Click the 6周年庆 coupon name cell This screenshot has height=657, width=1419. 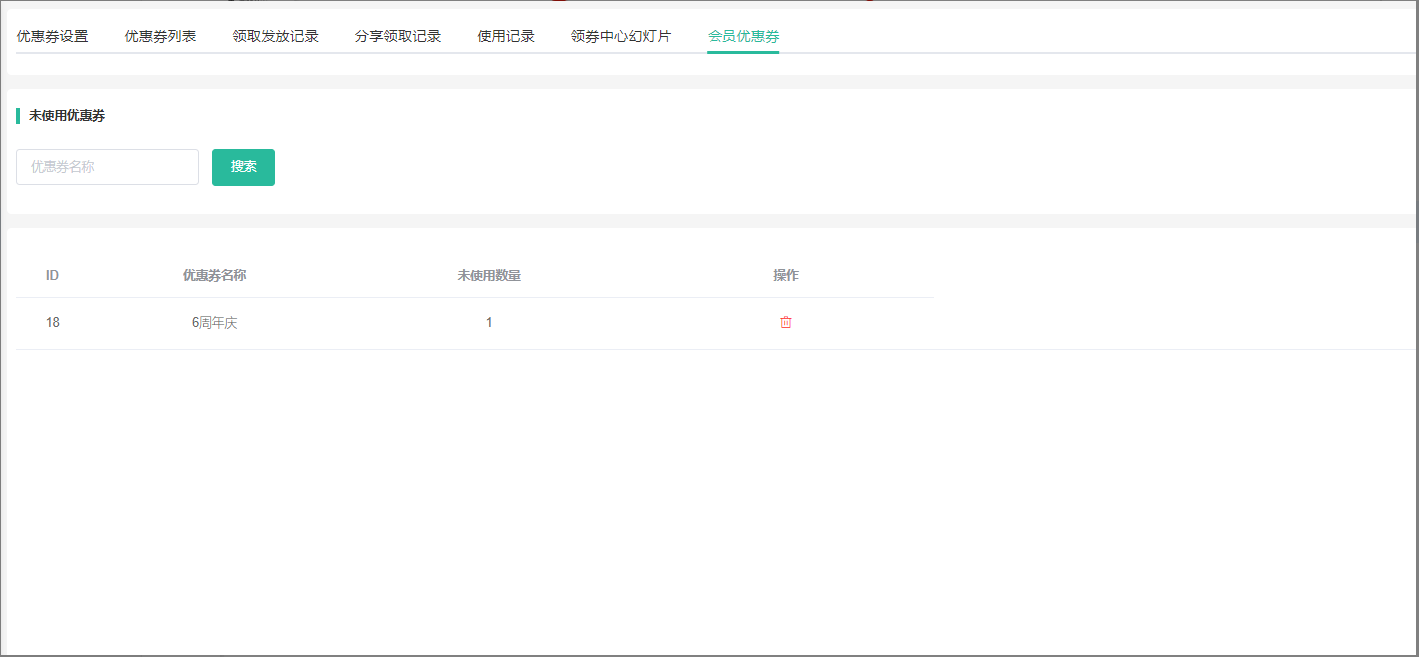[214, 323]
